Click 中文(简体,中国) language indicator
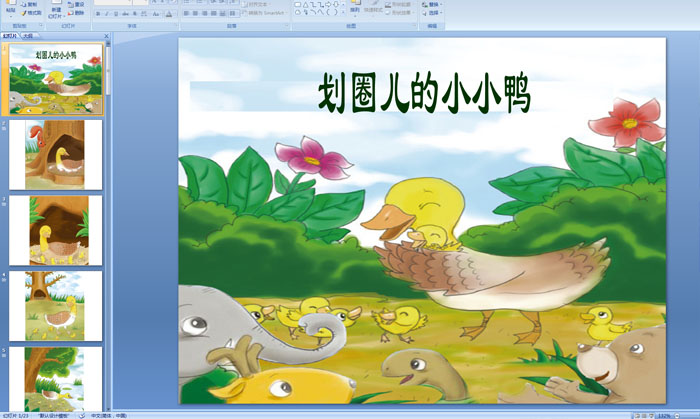Viewport: 700px width, 419px height. 109,415
